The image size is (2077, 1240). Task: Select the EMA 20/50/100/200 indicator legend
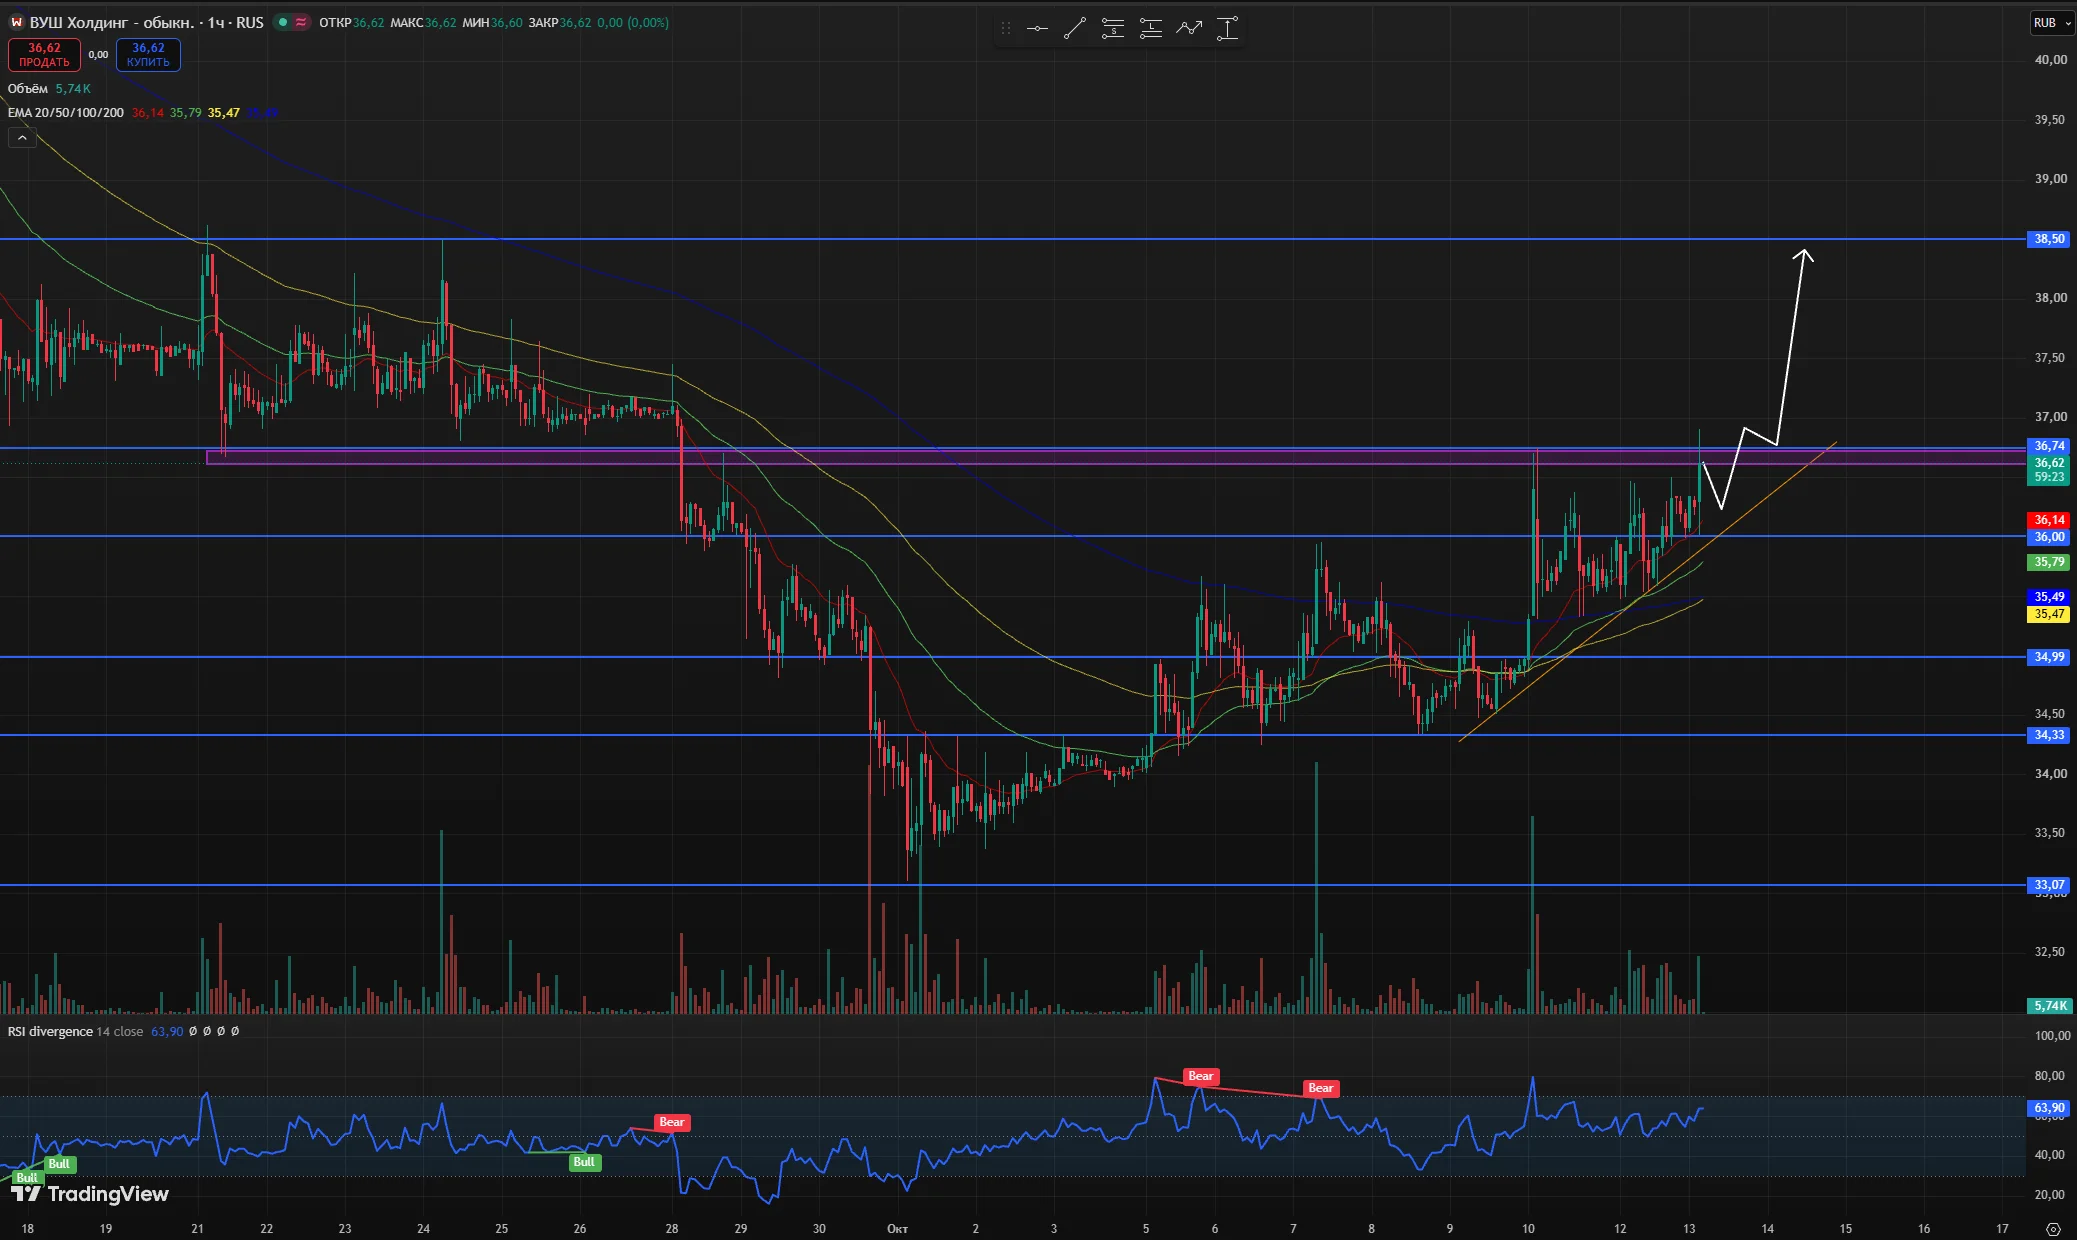click(x=66, y=112)
